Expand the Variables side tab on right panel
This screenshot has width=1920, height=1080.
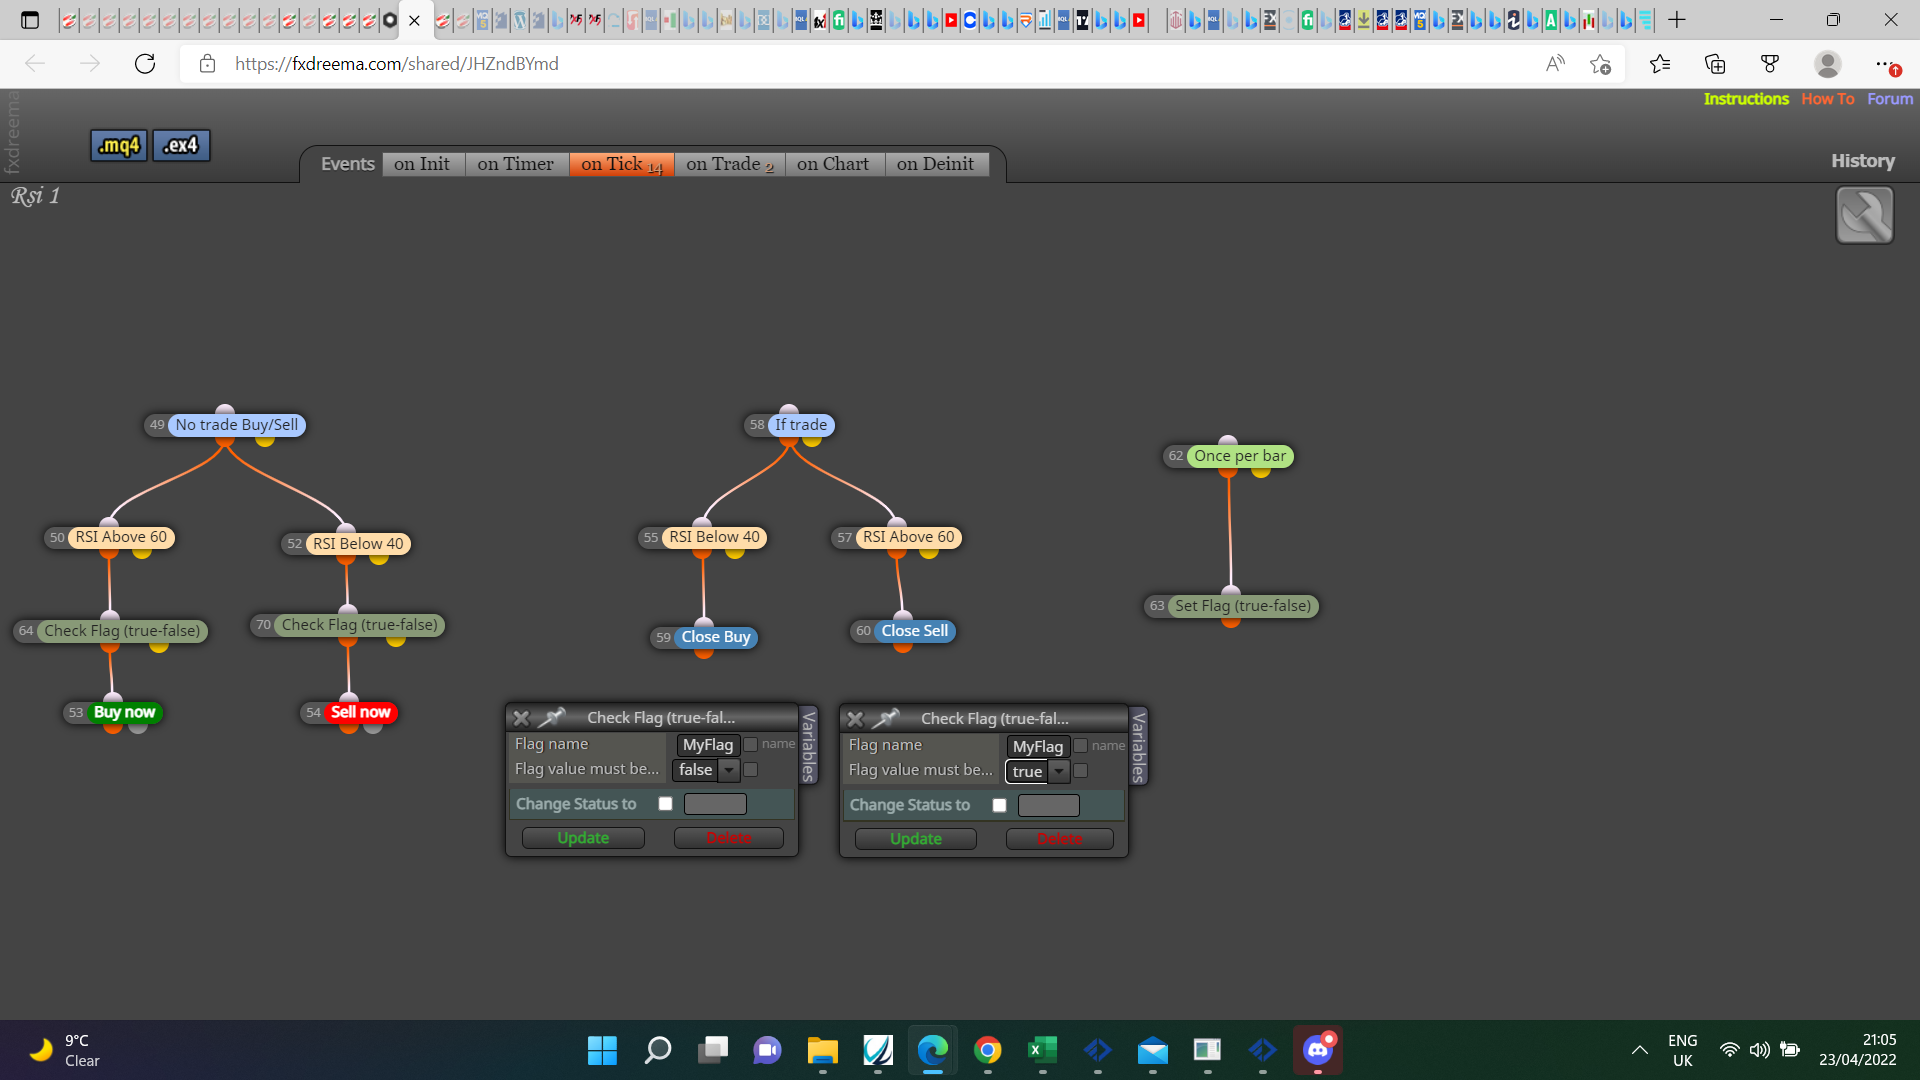pos(1138,746)
